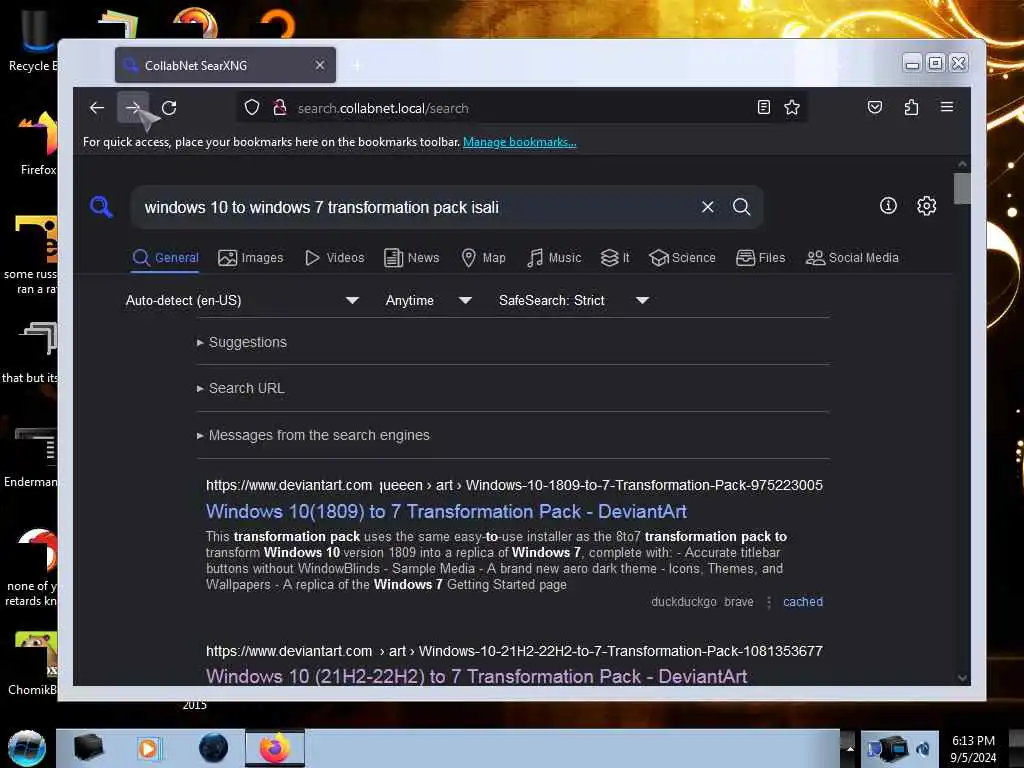
Task: Open the SafeSearch: Strict dropdown
Action: [x=573, y=300]
